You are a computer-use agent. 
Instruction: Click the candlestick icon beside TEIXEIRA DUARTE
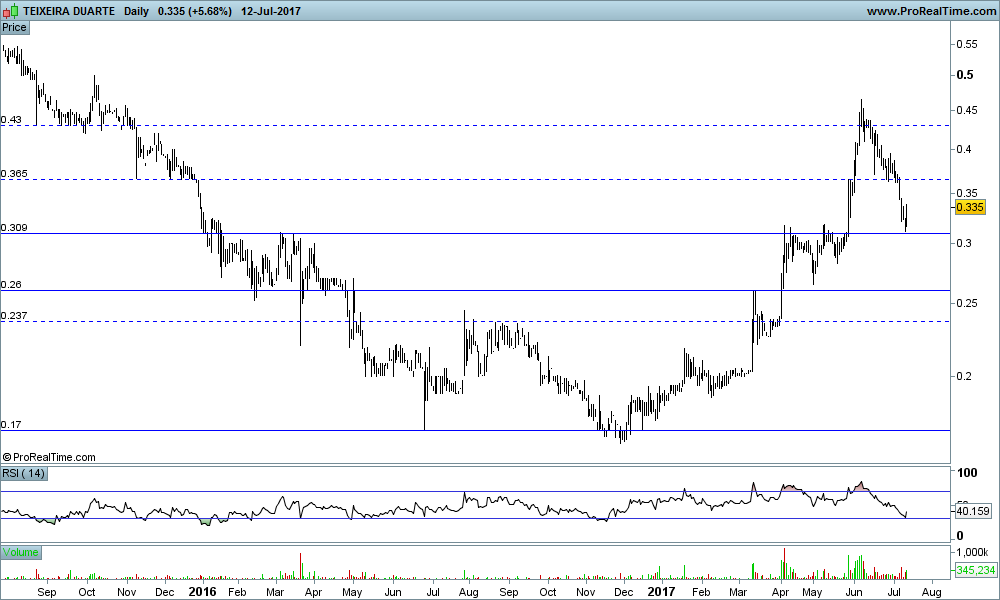click(x=11, y=11)
